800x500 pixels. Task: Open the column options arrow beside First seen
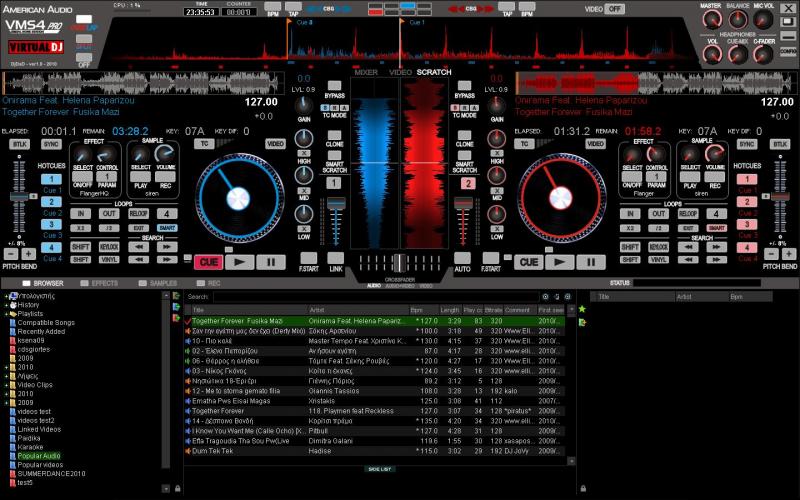[571, 309]
